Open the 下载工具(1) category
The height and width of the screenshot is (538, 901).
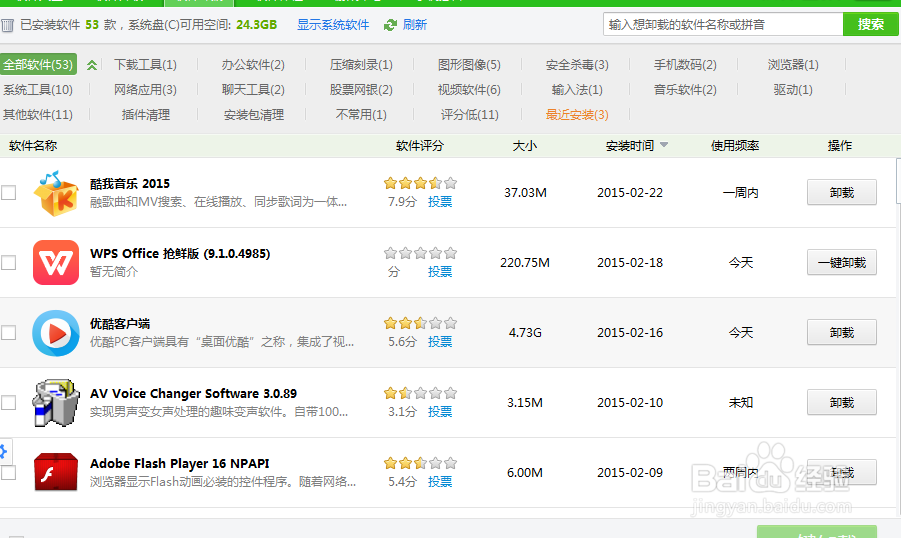tap(145, 64)
